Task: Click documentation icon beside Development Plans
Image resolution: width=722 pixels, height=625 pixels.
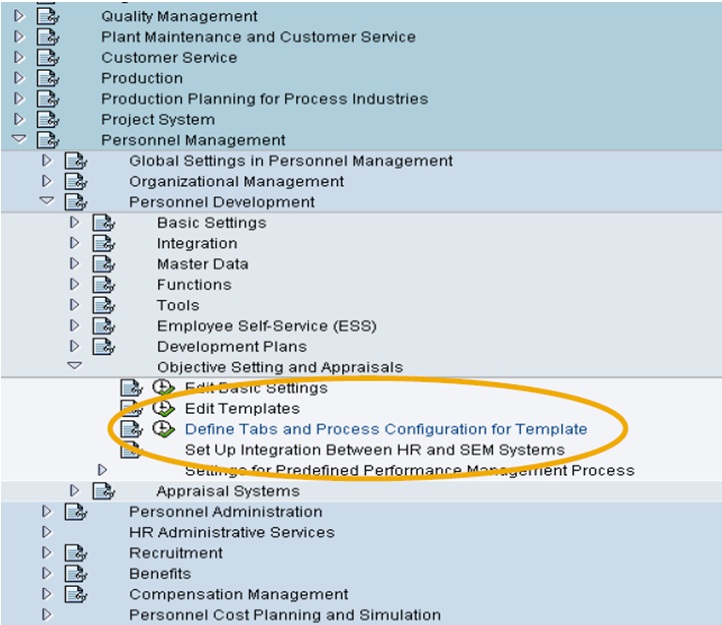Action: tap(104, 347)
